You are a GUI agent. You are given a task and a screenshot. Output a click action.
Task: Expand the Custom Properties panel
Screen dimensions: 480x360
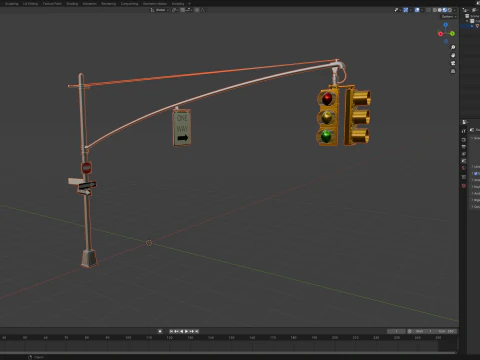tap(475, 207)
